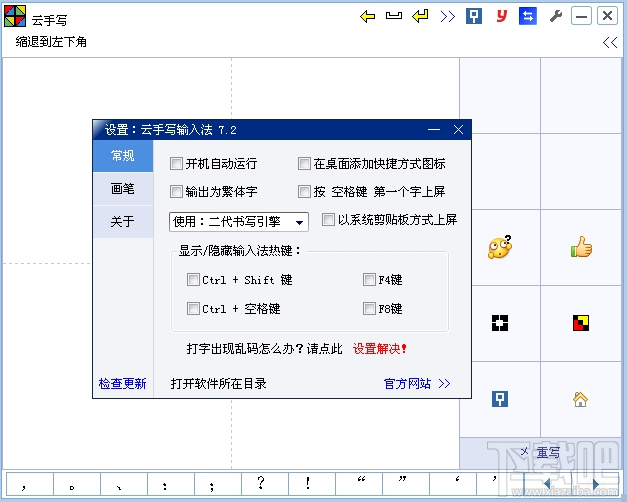This screenshot has height=502, width=627.
Task: Enable Ctrl + 空格键 hotkey checkbox
Action: point(193,308)
